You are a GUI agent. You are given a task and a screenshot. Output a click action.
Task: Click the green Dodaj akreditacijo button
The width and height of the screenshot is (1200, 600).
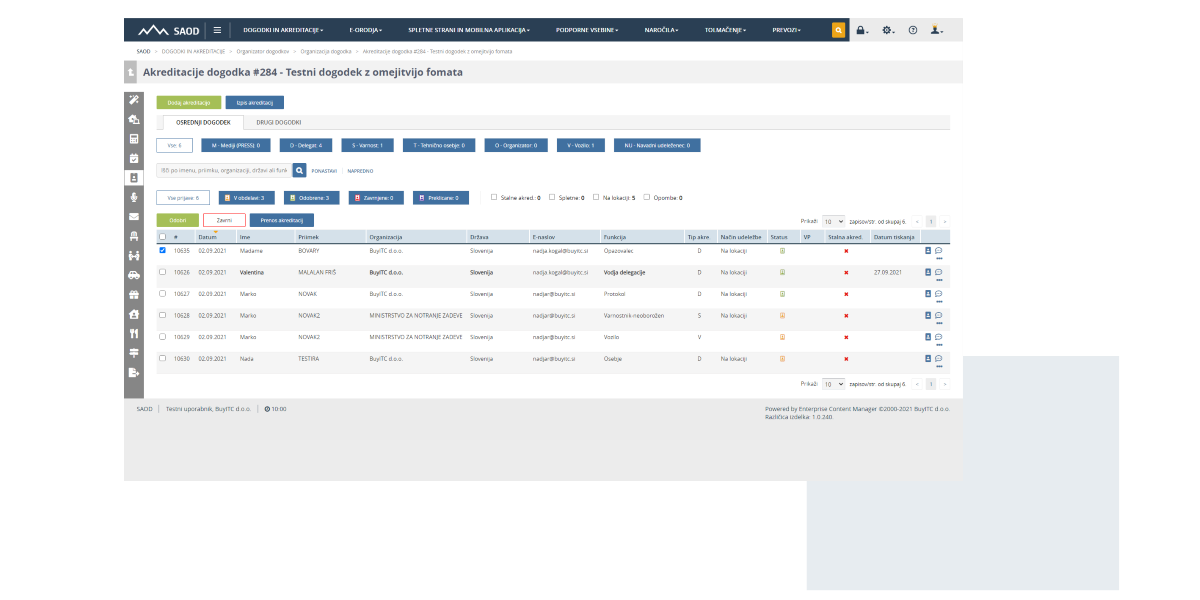point(188,102)
